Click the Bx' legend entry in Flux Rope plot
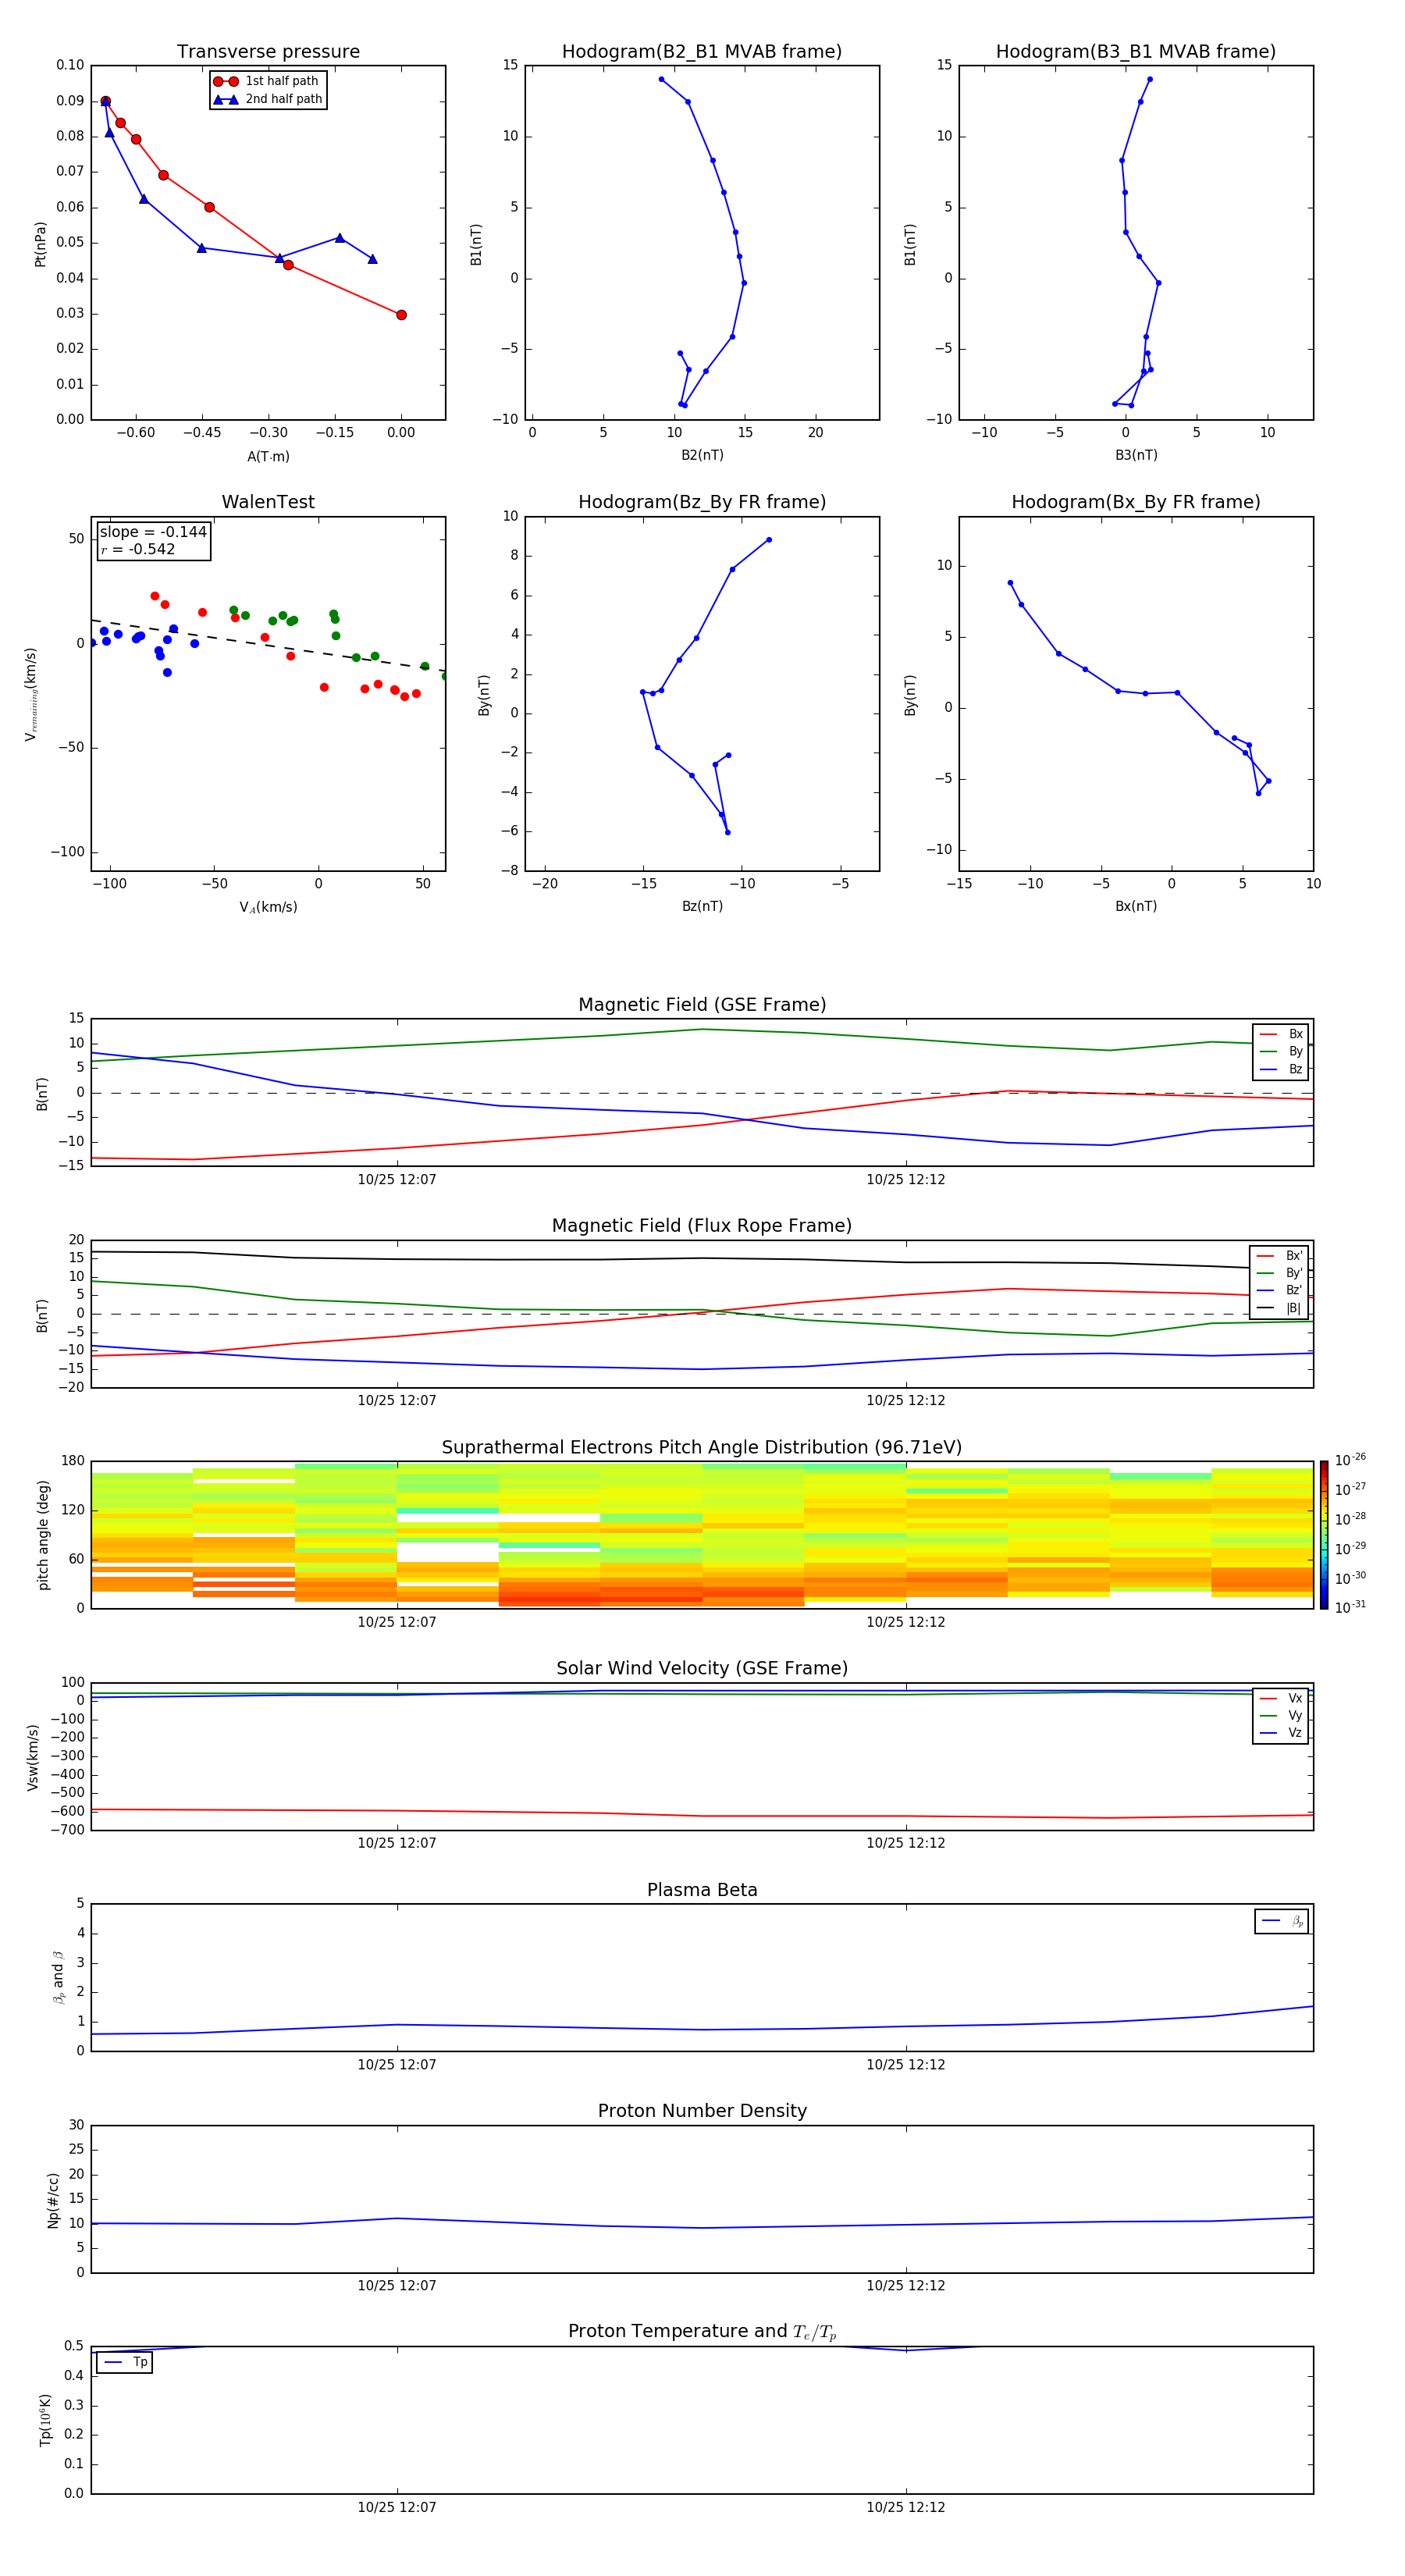This screenshot has width=1405, height=2576. click(1280, 1256)
